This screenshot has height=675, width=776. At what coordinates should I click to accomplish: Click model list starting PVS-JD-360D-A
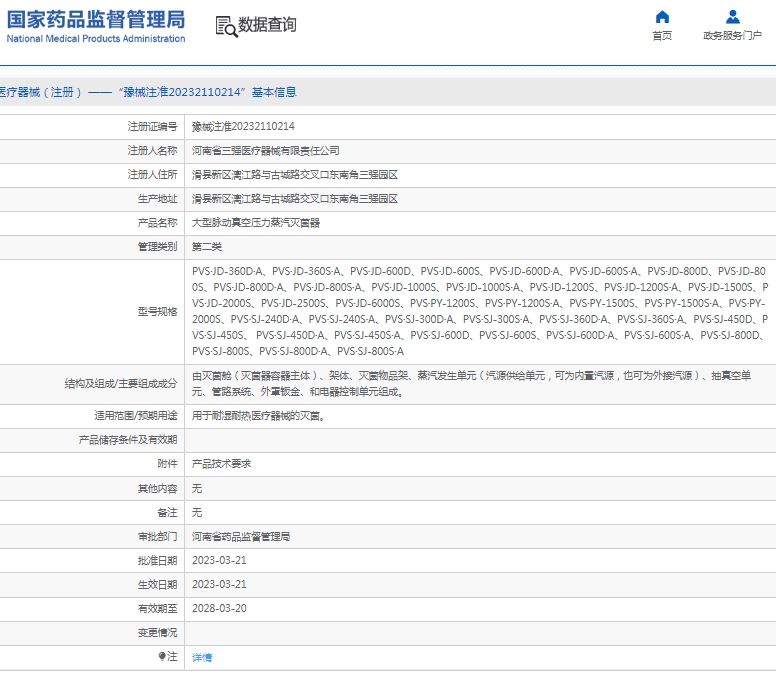[x=480, y=311]
